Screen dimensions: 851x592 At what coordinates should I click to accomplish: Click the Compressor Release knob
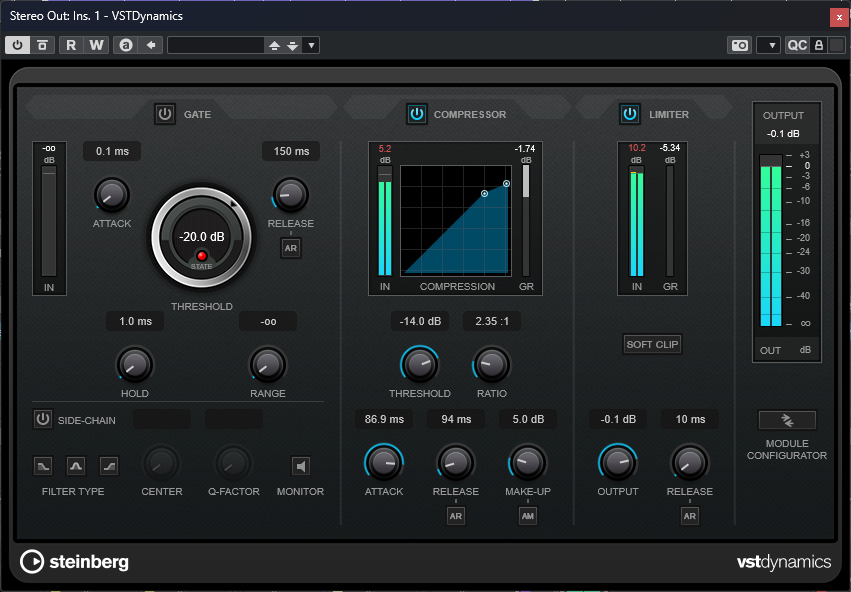coord(456,463)
